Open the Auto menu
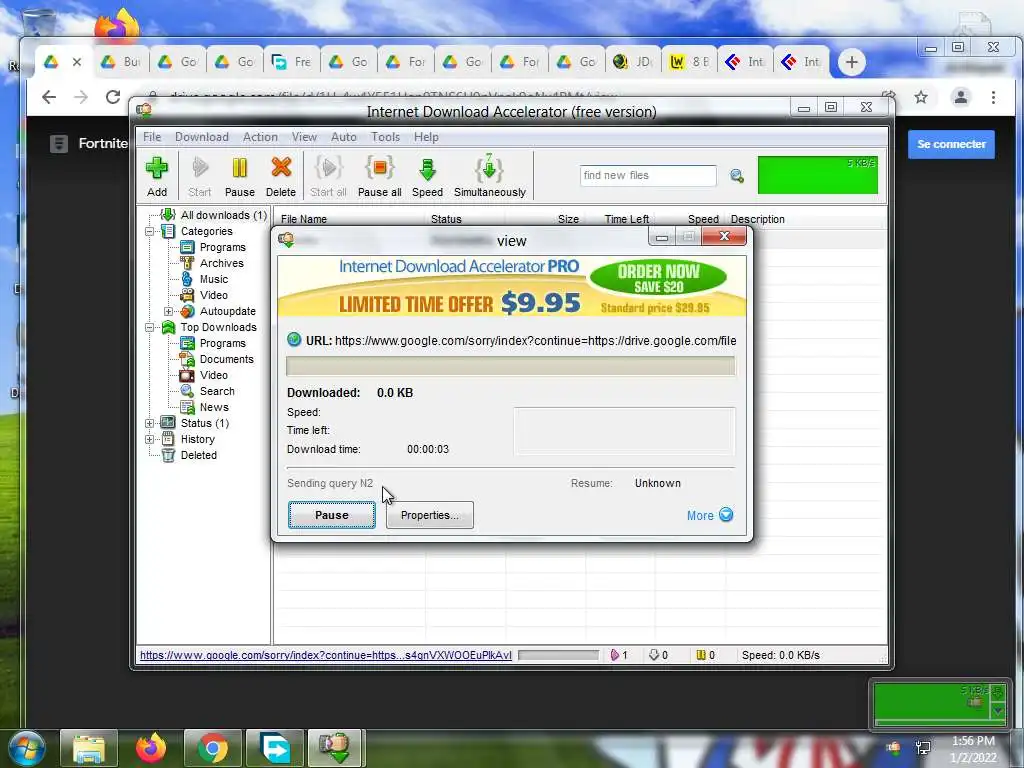The image size is (1024, 768). point(344,137)
